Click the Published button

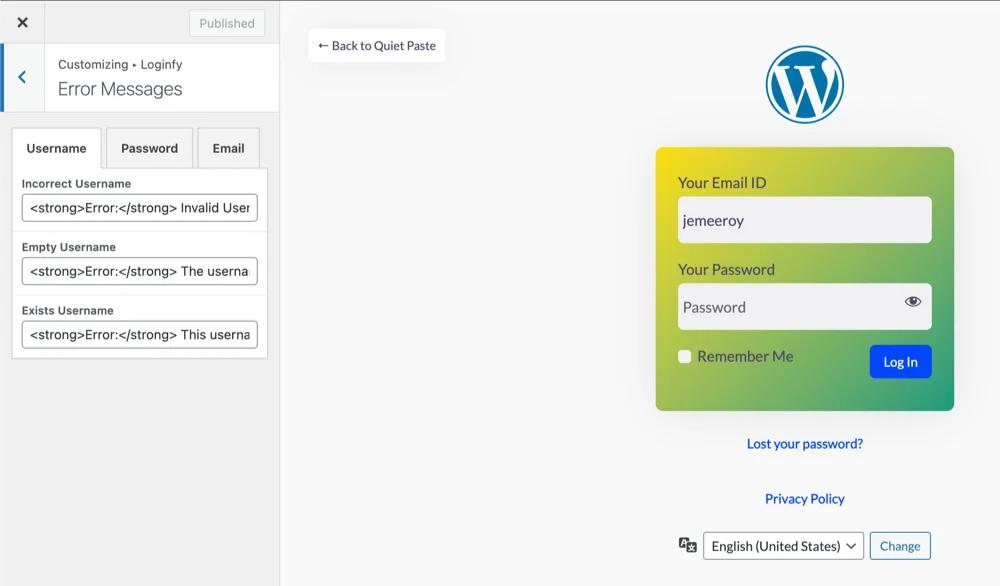pos(226,24)
